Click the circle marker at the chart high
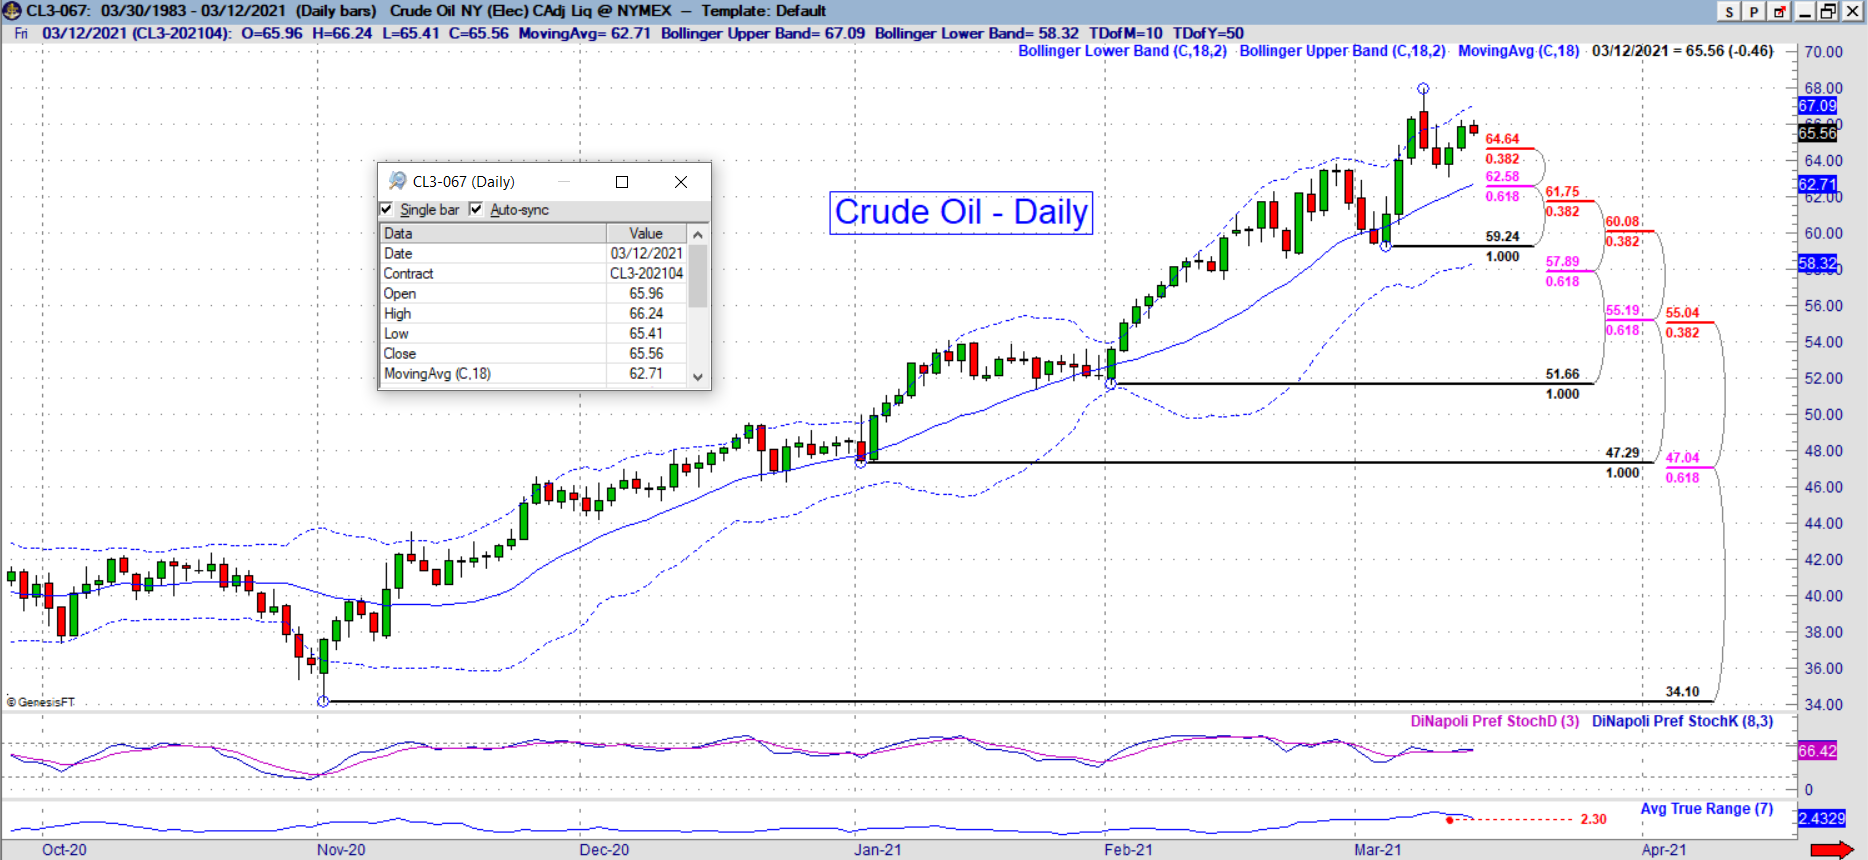Viewport: 1868px width, 860px height. pos(1423,89)
